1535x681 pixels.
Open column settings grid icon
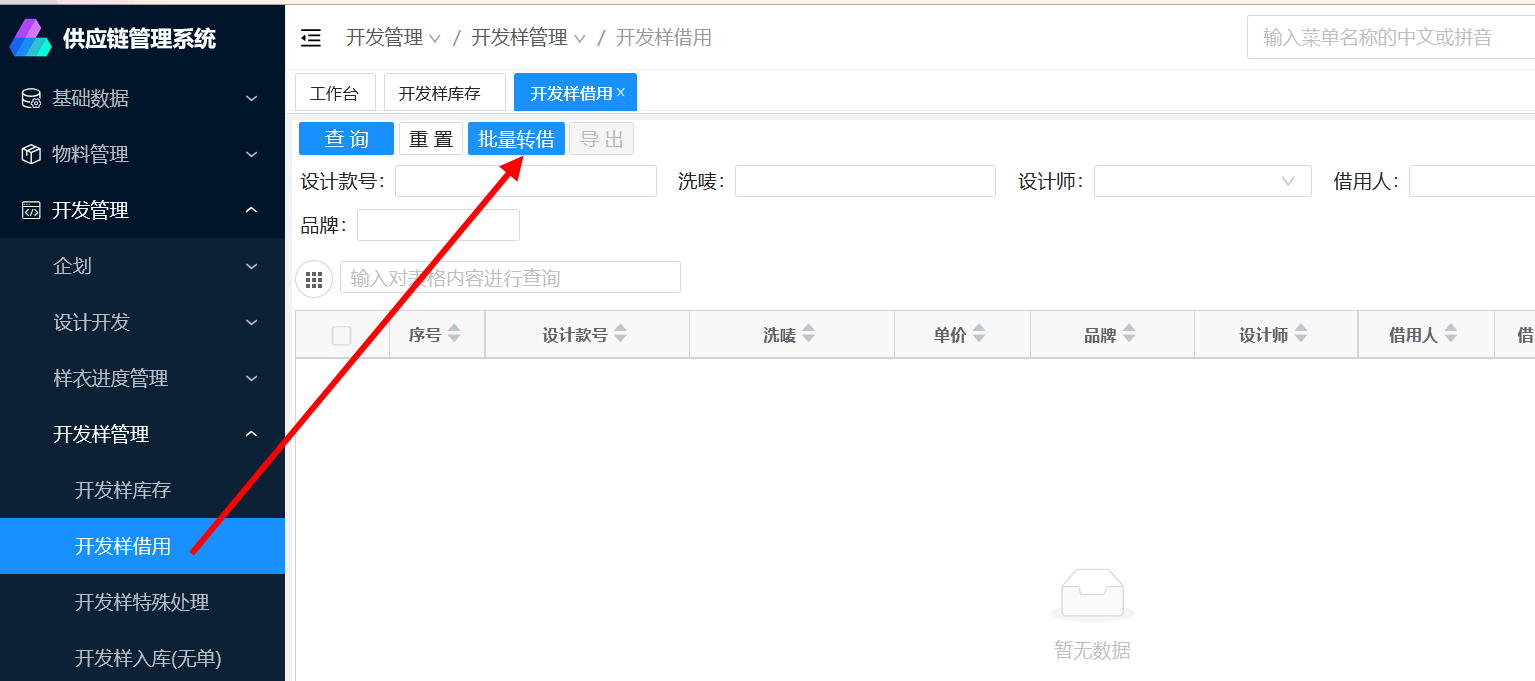click(314, 279)
